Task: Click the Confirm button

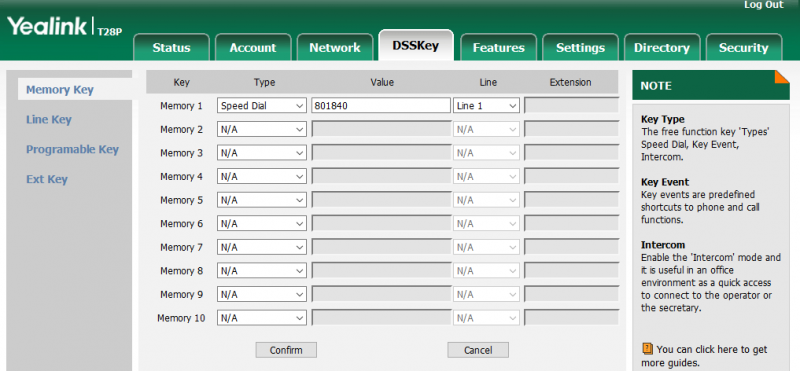Action: [x=286, y=350]
